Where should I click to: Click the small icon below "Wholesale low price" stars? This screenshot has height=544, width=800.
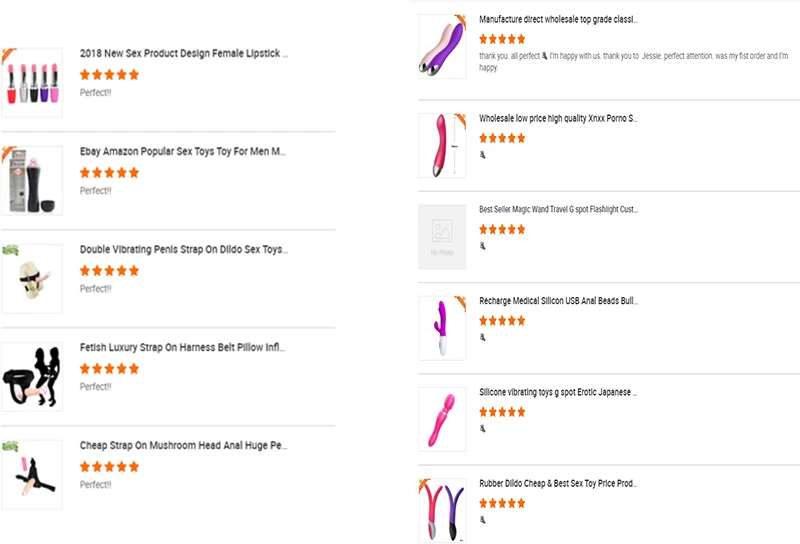[483, 155]
